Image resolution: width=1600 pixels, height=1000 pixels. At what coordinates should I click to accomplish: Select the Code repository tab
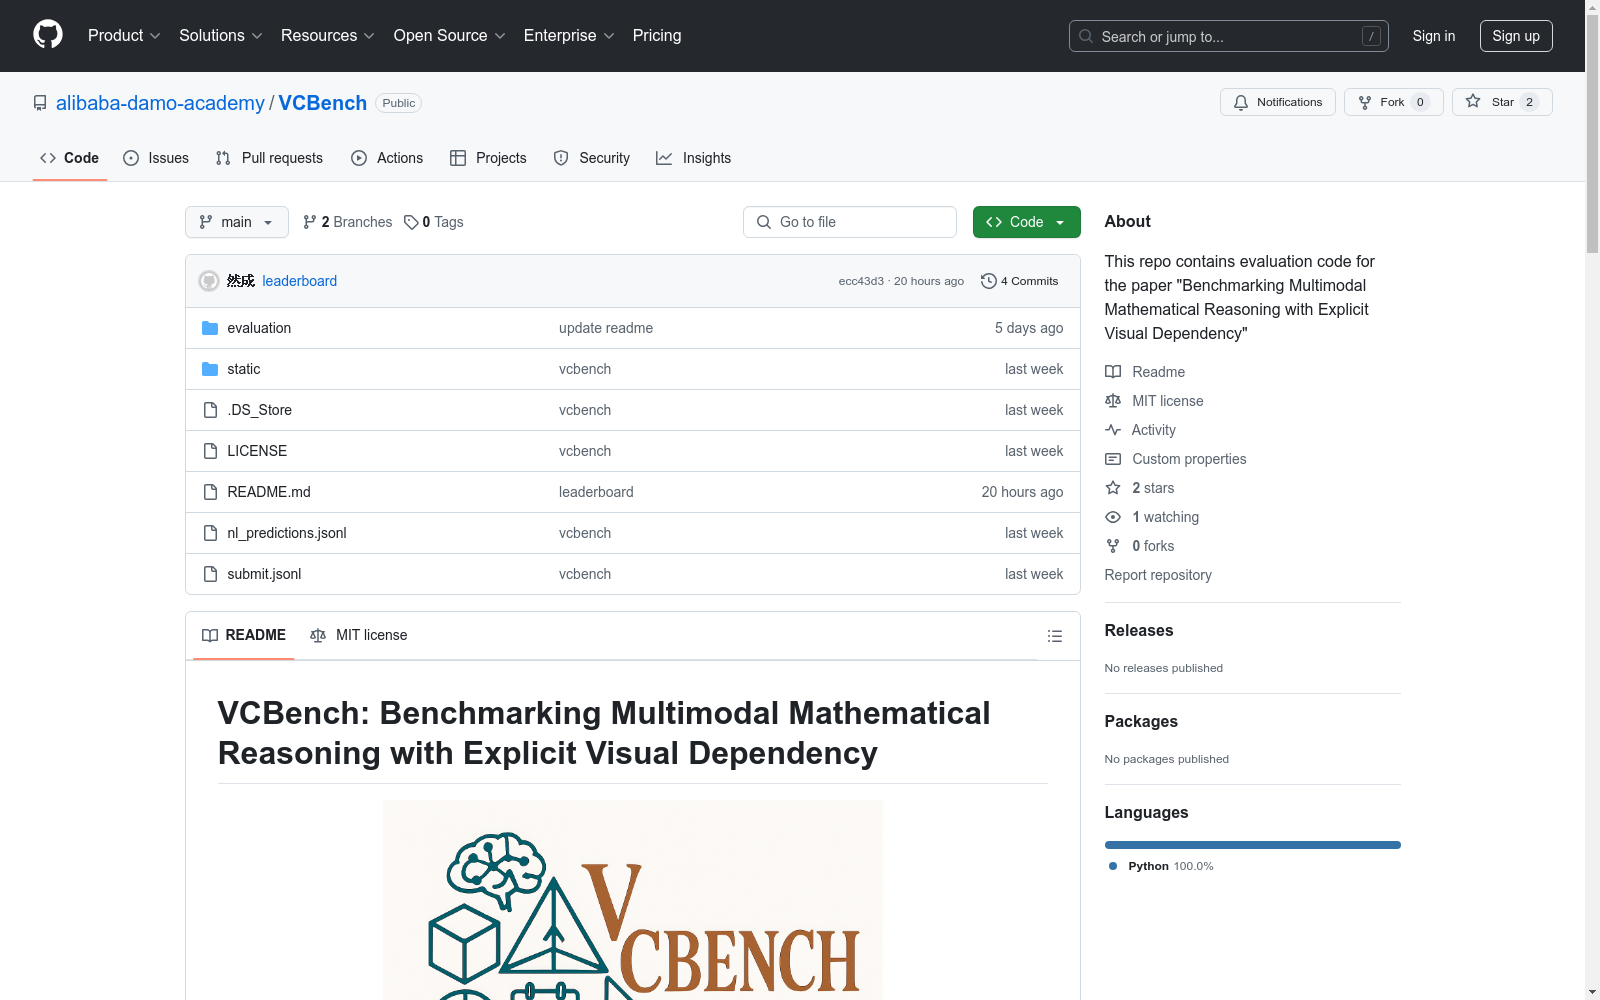tap(70, 158)
